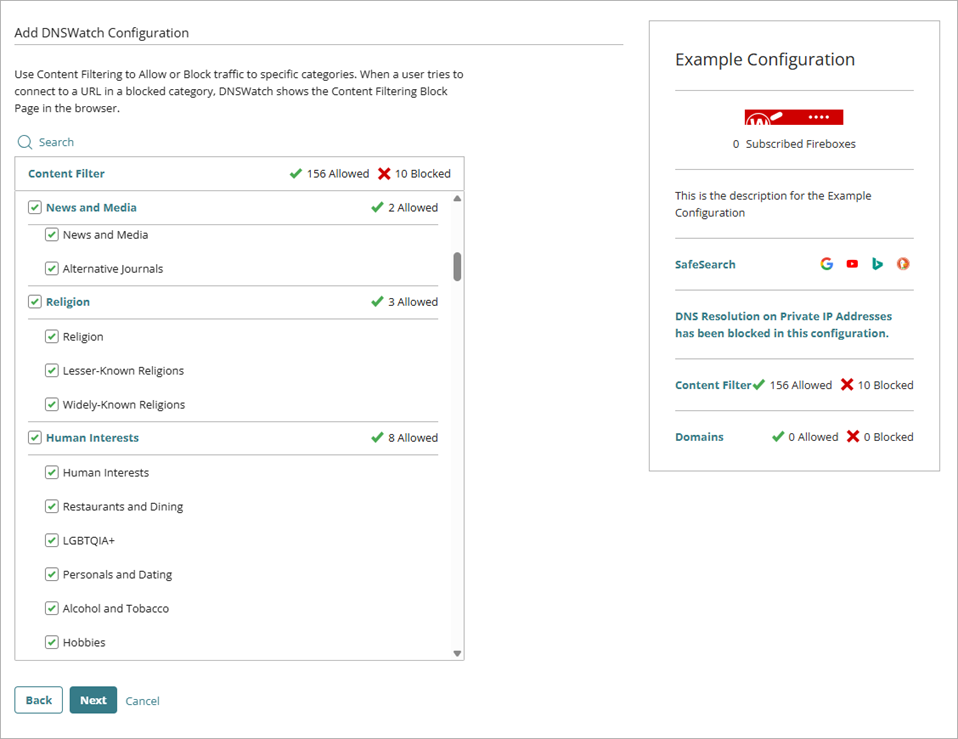Click the category list scrollbar thumb
958x739 pixels.
[457, 266]
